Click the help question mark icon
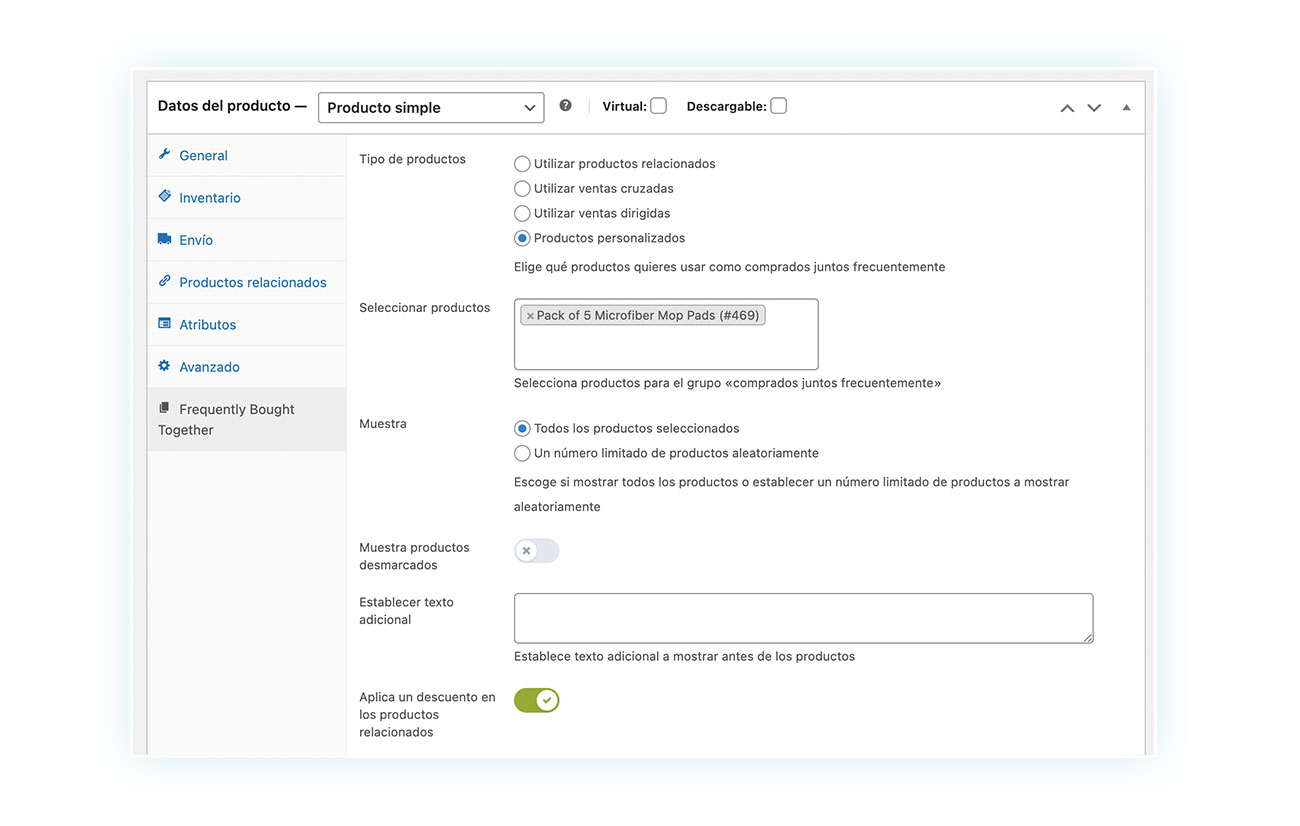1300x826 pixels. coord(565,105)
